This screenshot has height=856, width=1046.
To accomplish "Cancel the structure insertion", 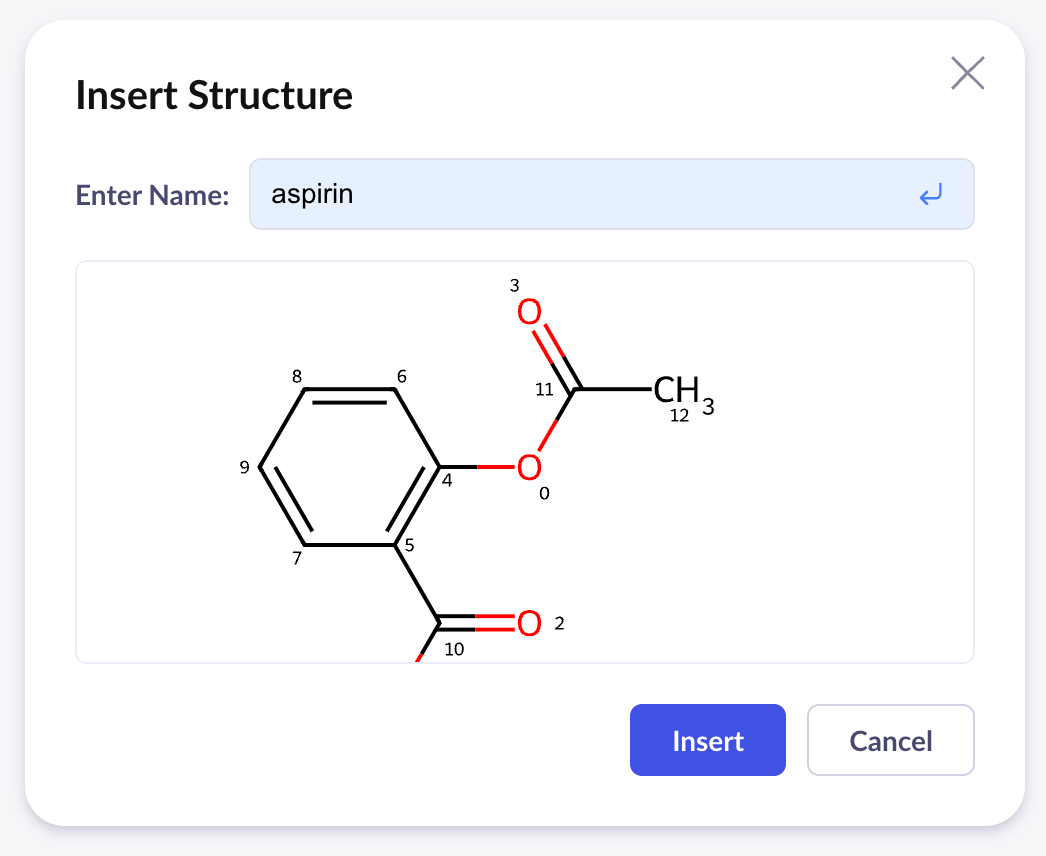I will coord(890,741).
